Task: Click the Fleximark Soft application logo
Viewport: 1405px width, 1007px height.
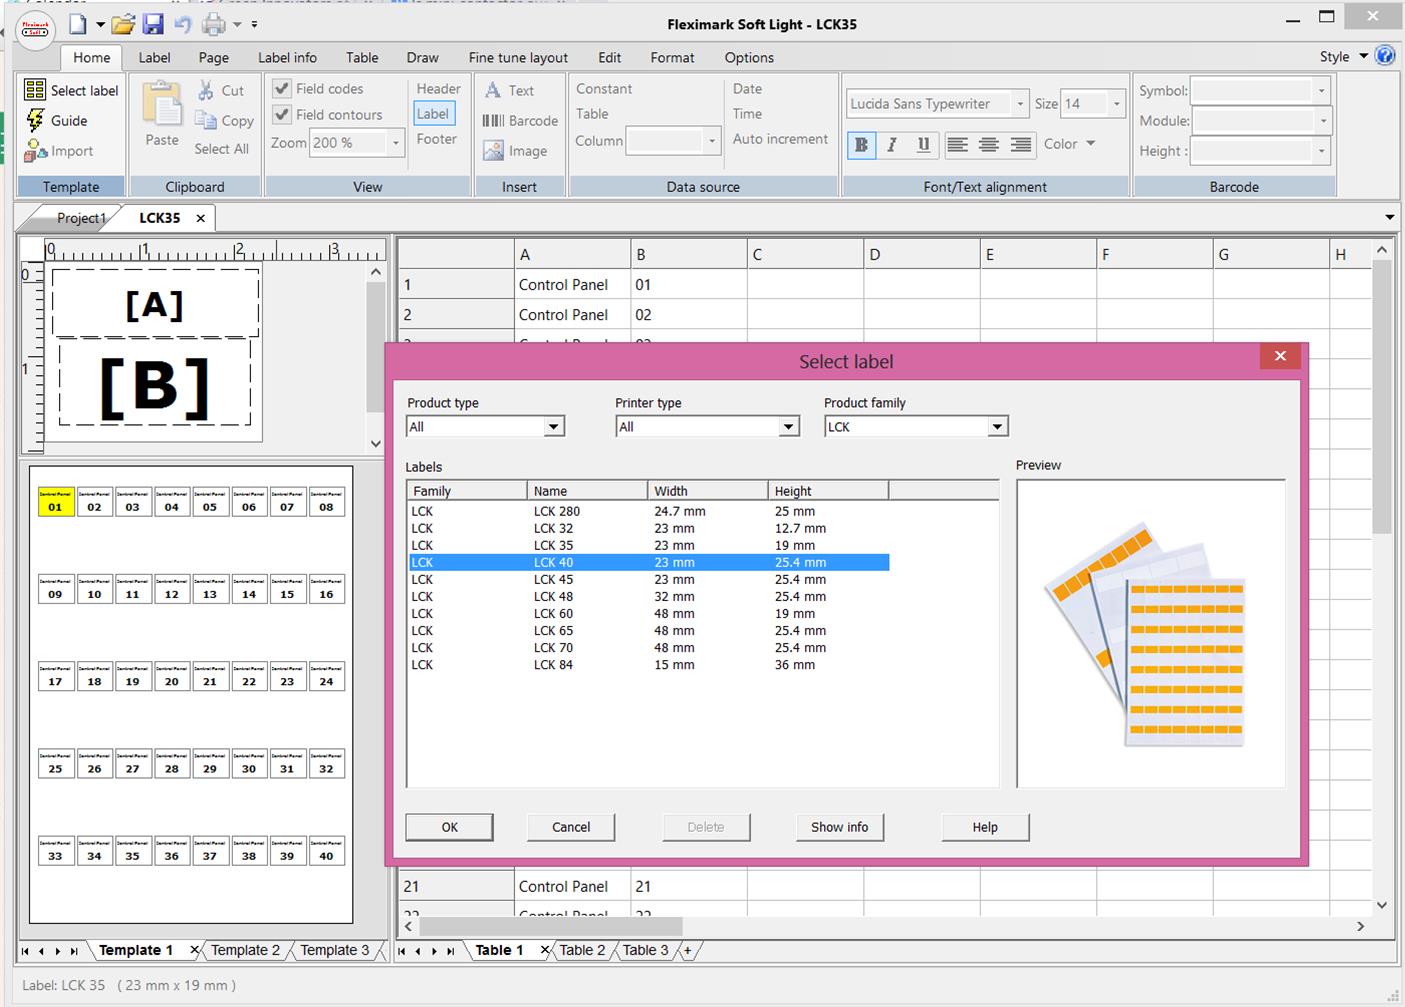Action: click(35, 29)
